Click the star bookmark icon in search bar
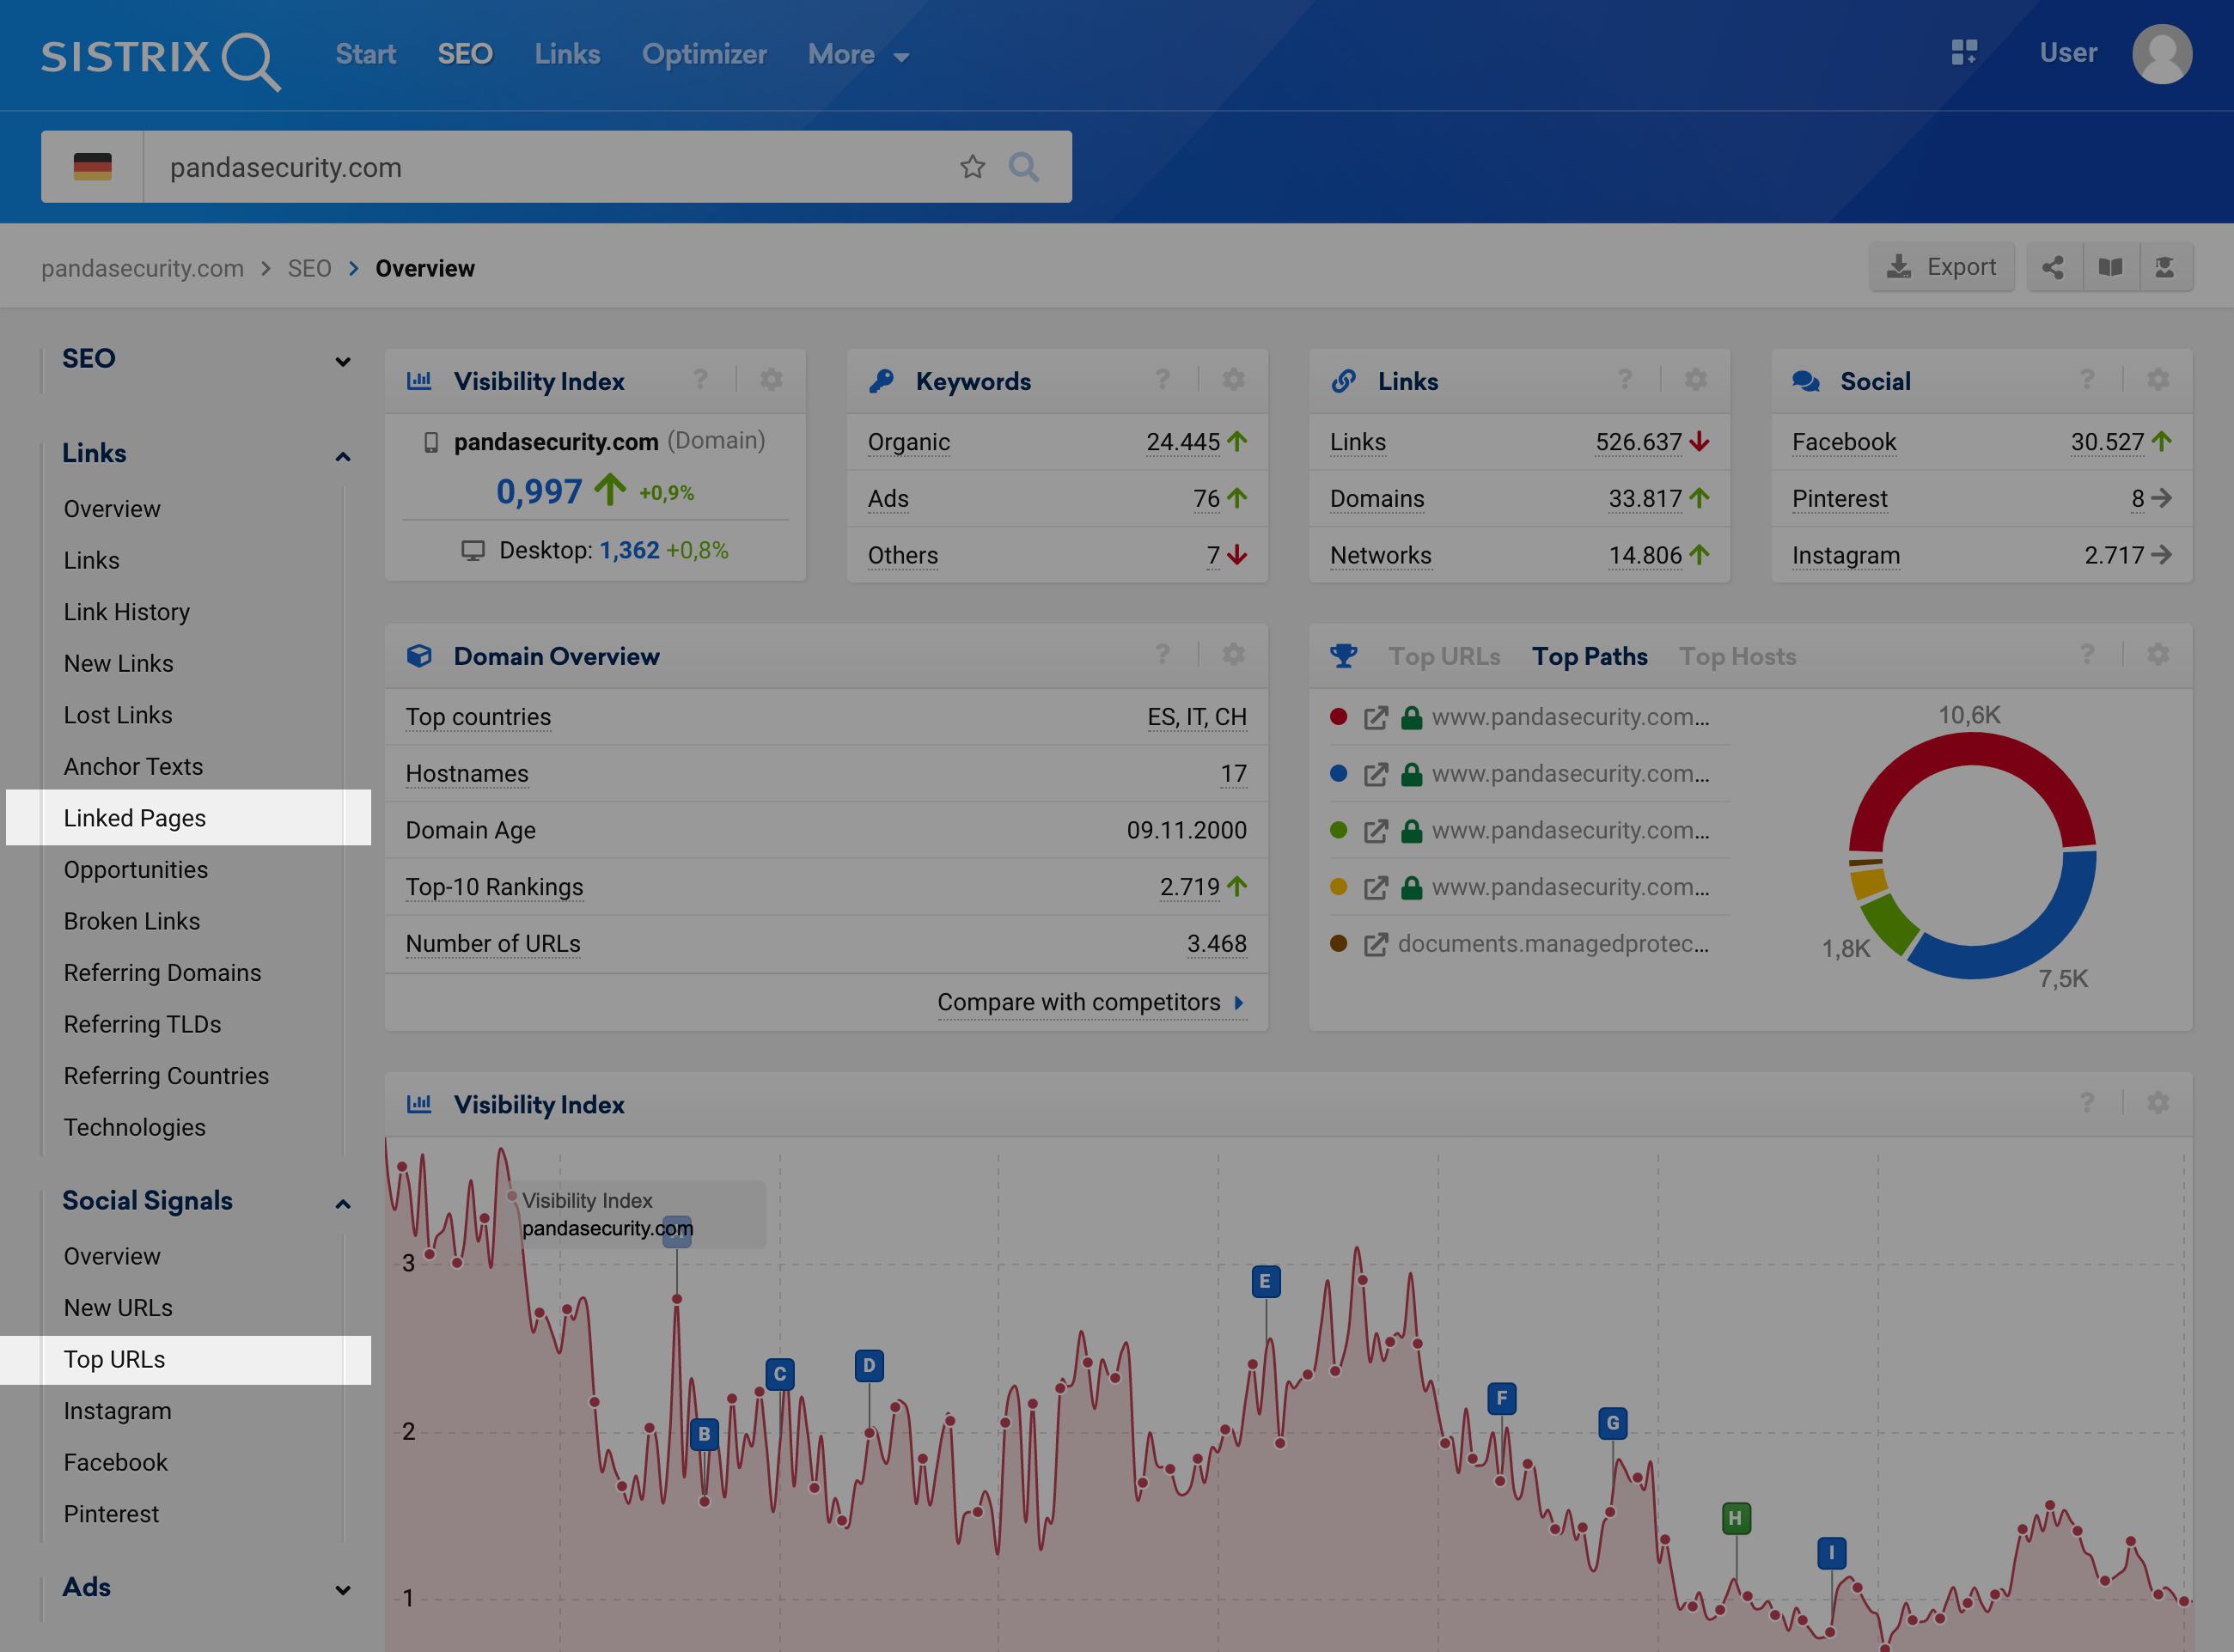 click(x=970, y=167)
